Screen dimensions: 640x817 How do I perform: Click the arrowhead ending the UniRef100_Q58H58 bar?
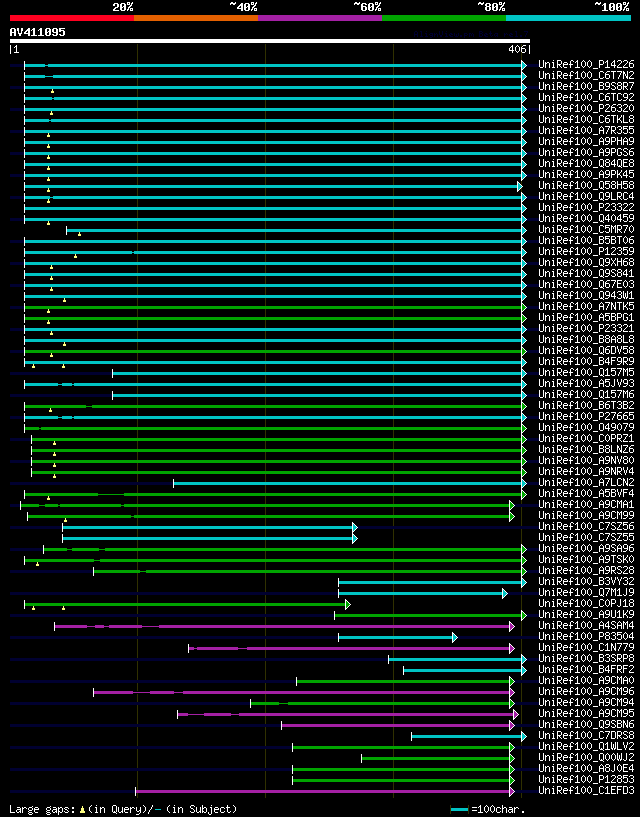point(520,186)
